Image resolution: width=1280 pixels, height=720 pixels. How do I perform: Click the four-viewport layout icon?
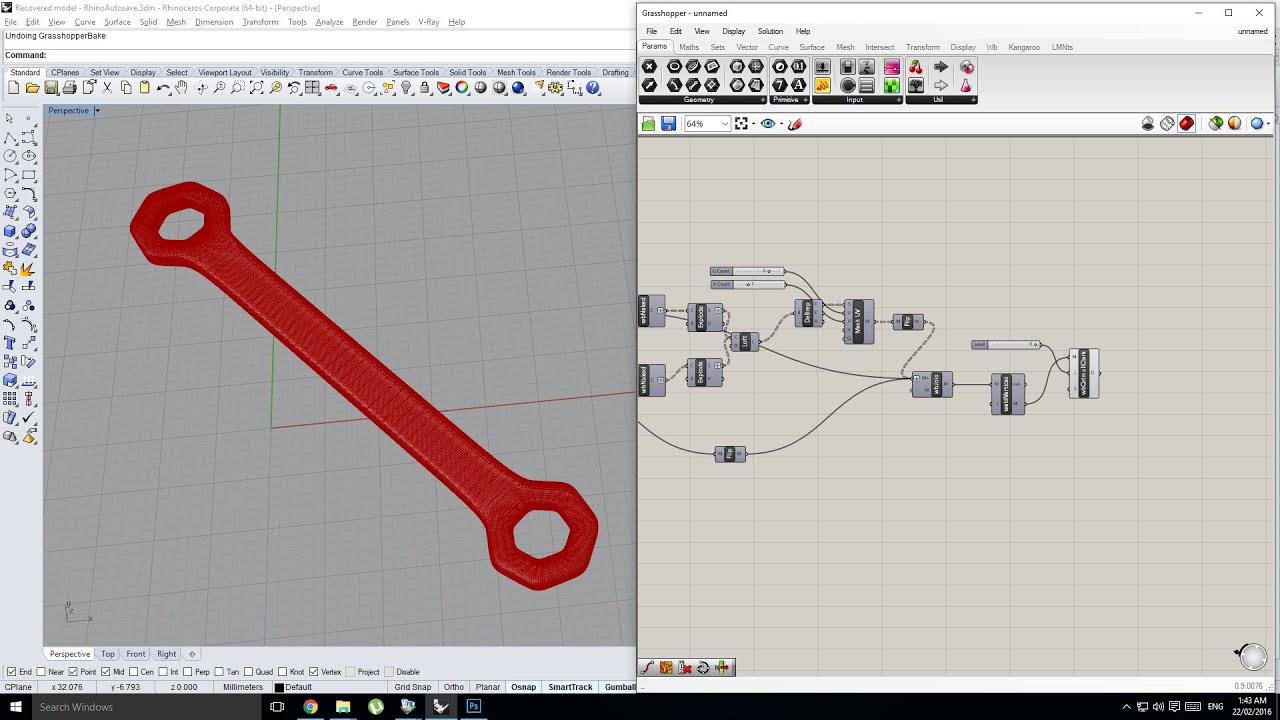coord(312,88)
